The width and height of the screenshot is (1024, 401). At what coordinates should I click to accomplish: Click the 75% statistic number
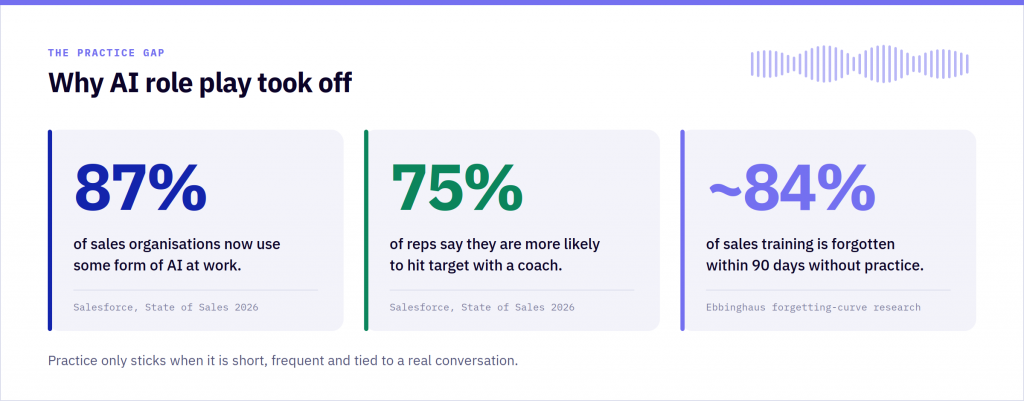tap(456, 188)
